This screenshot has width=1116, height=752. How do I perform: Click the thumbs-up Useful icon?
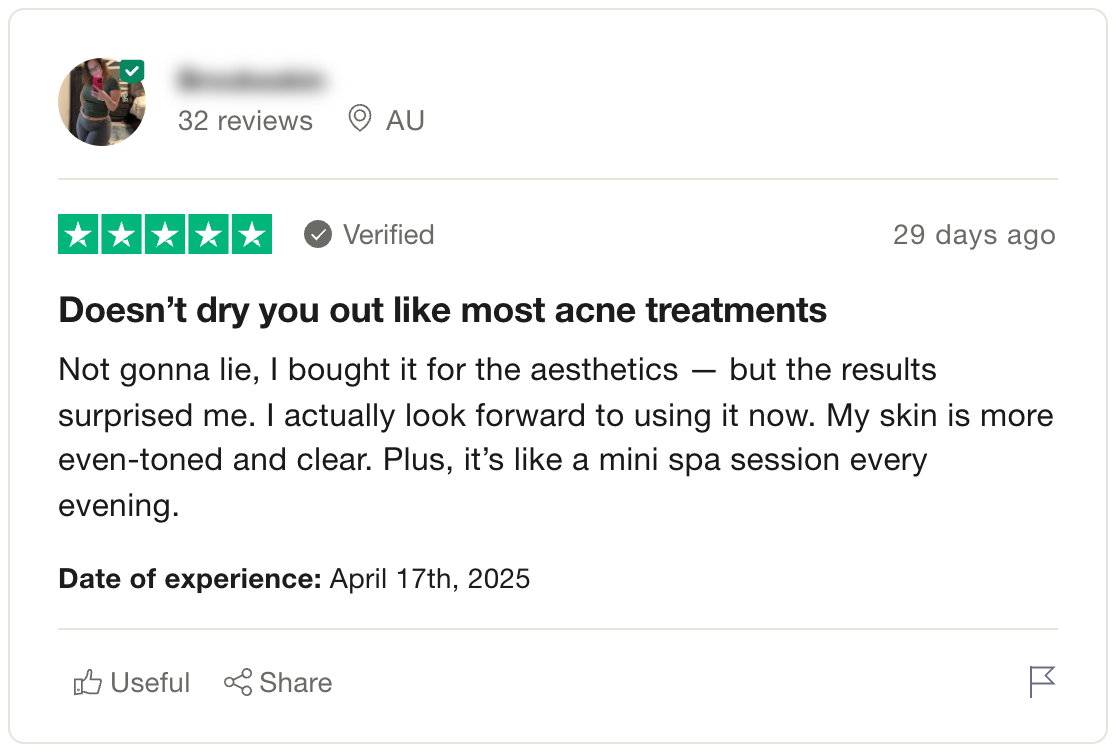[88, 682]
